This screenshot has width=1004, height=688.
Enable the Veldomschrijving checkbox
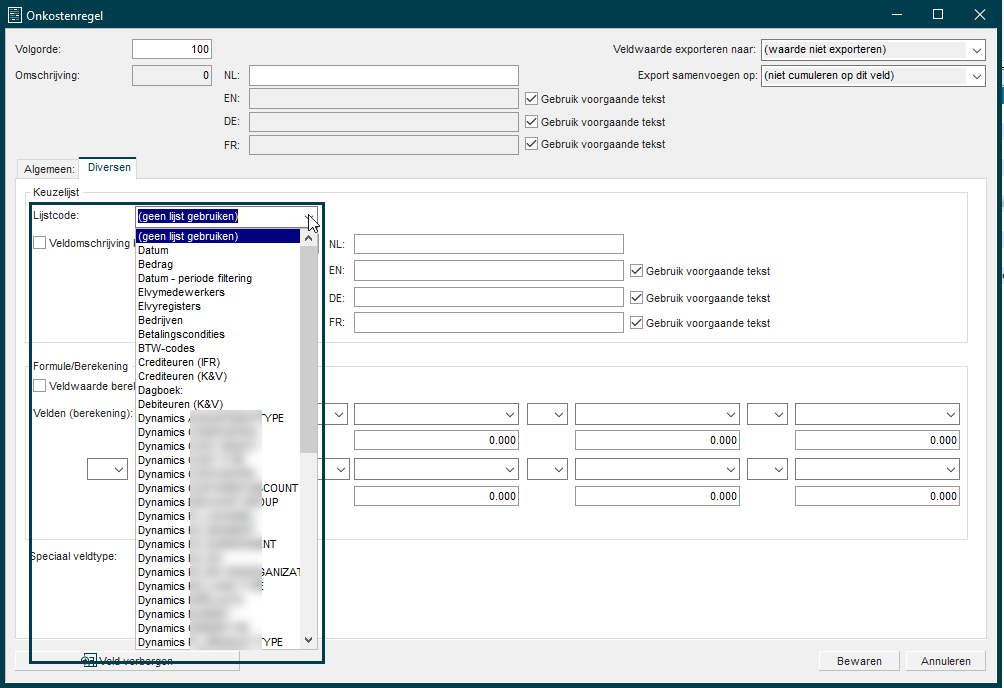40,243
